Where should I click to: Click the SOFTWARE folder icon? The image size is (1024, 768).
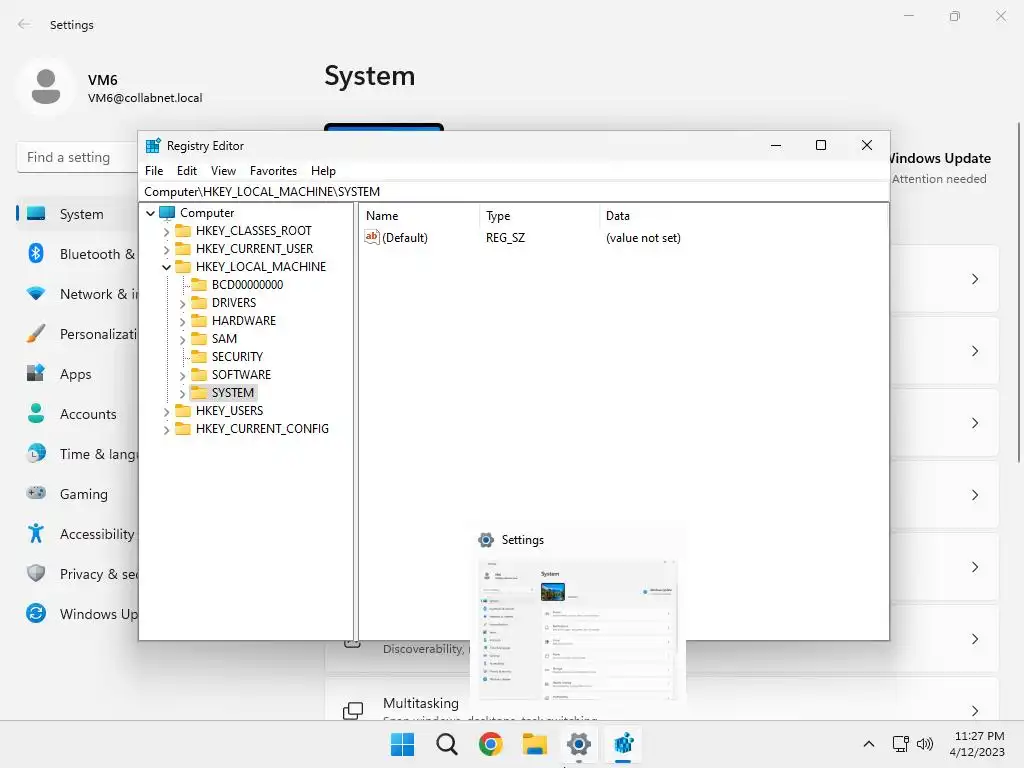(199, 374)
